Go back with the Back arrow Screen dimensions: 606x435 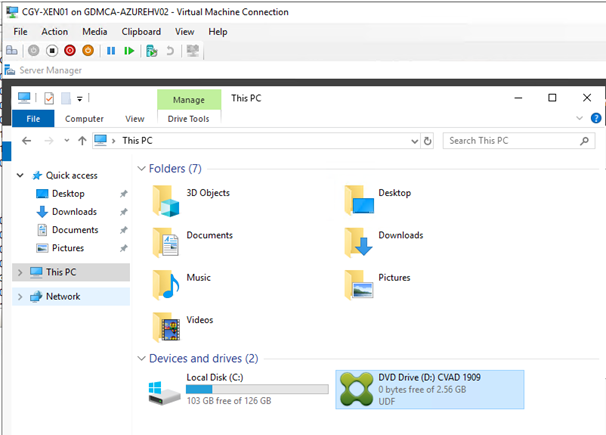tap(26, 141)
